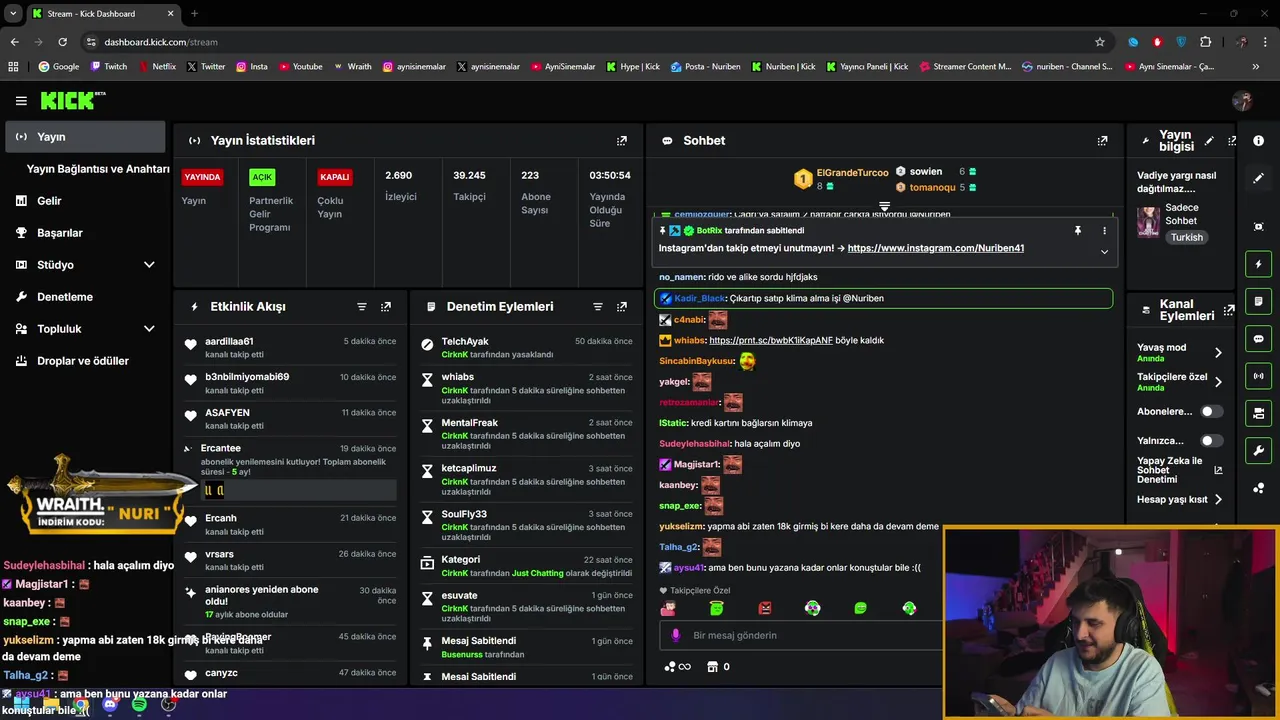This screenshot has height=720, width=1280.
Task: Toggle the Yalnızca chat mode switch
Action: point(1211,441)
